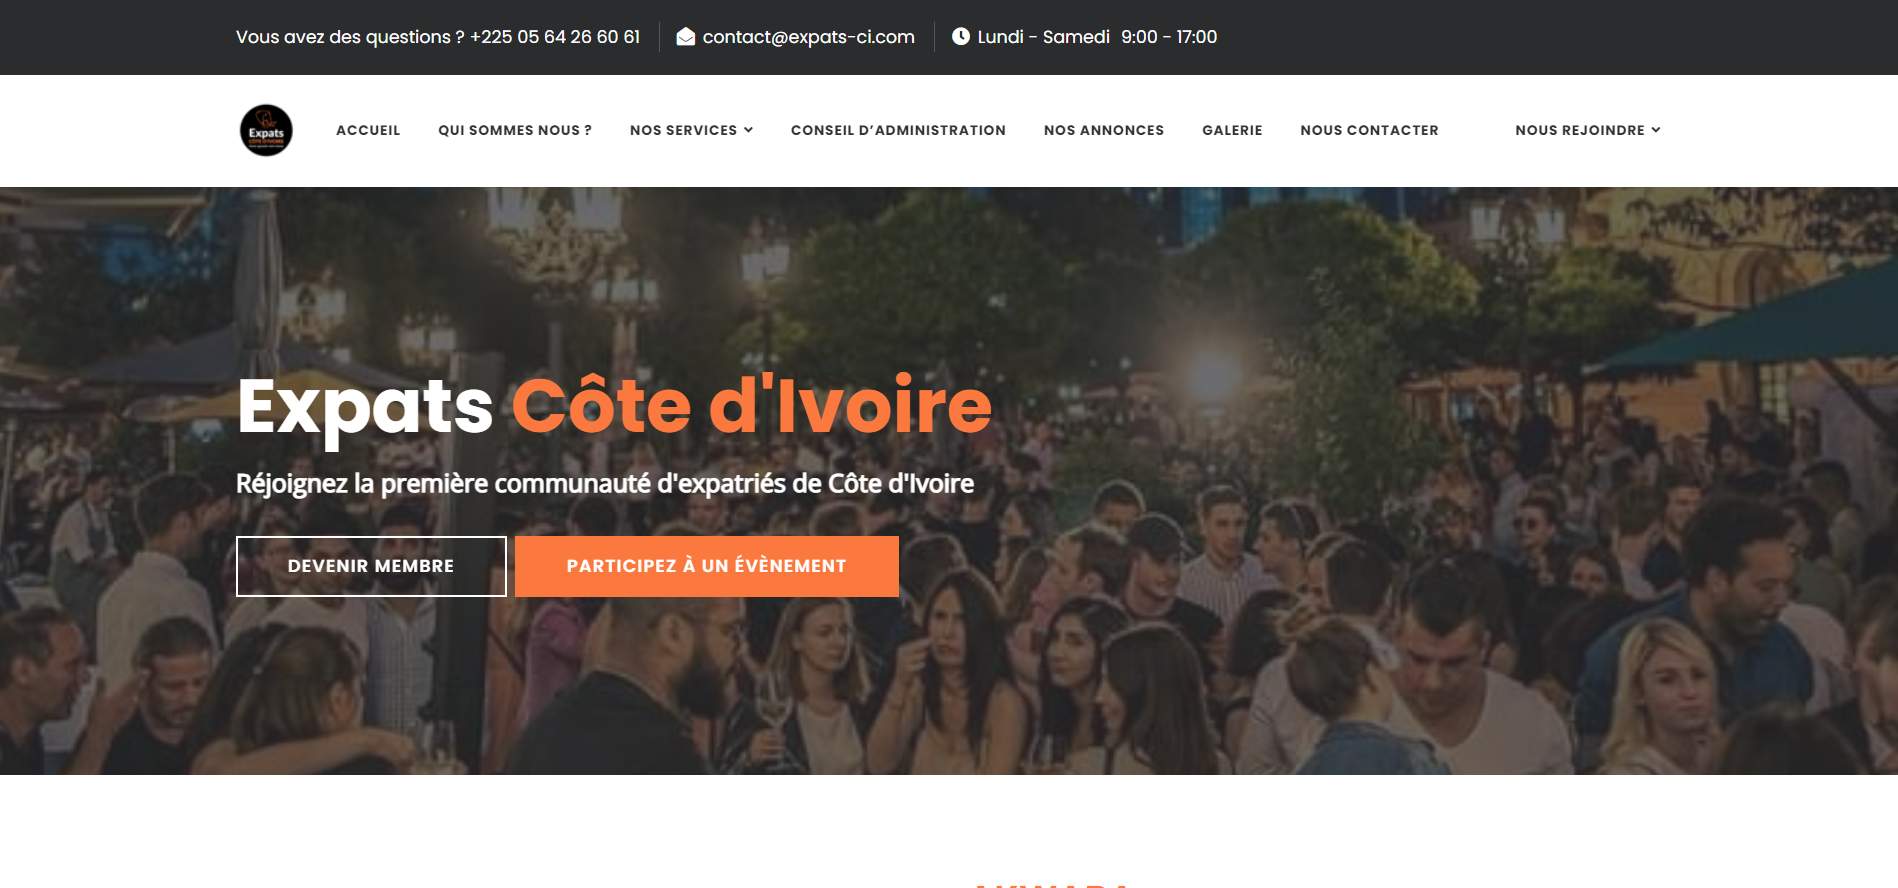Click the Nos Services menu label
Image resolution: width=1898 pixels, height=888 pixels.
click(683, 130)
